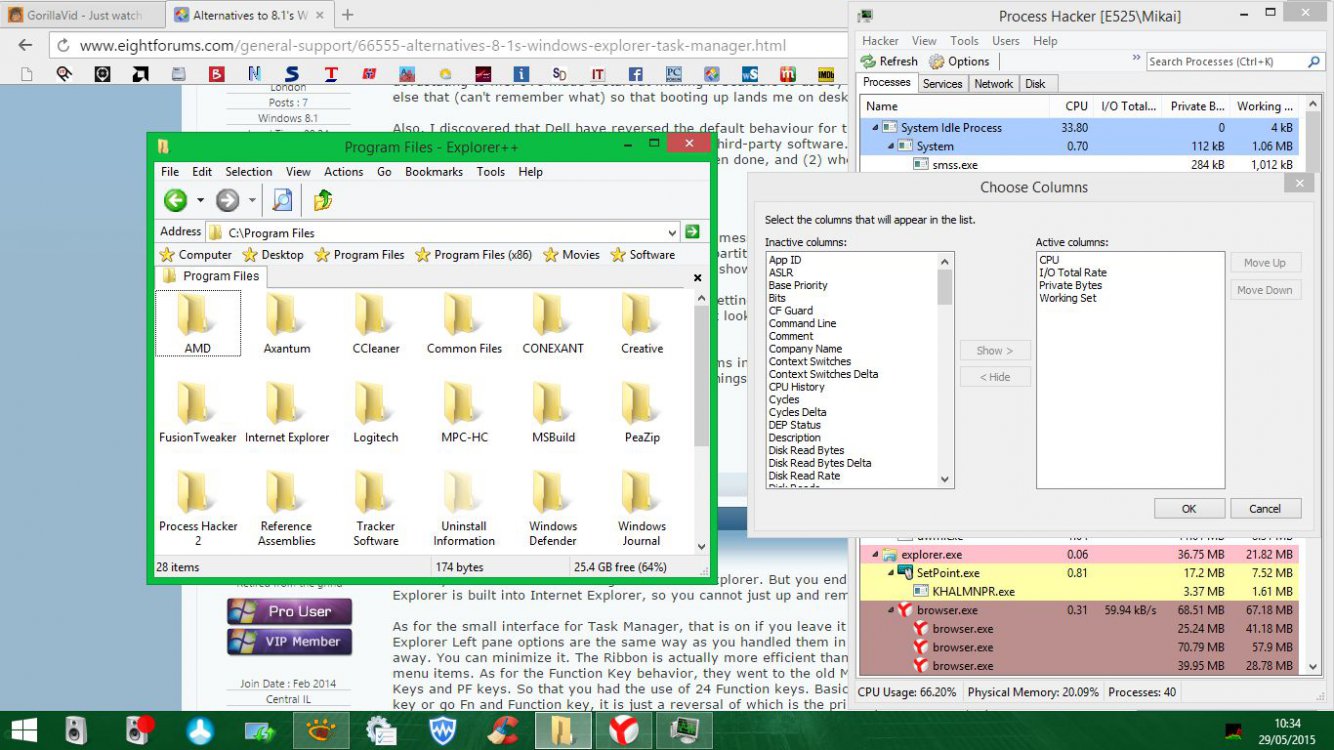Screen dimensions: 1334x750
Task: Select the Windows Defender folder
Action: [553, 507]
